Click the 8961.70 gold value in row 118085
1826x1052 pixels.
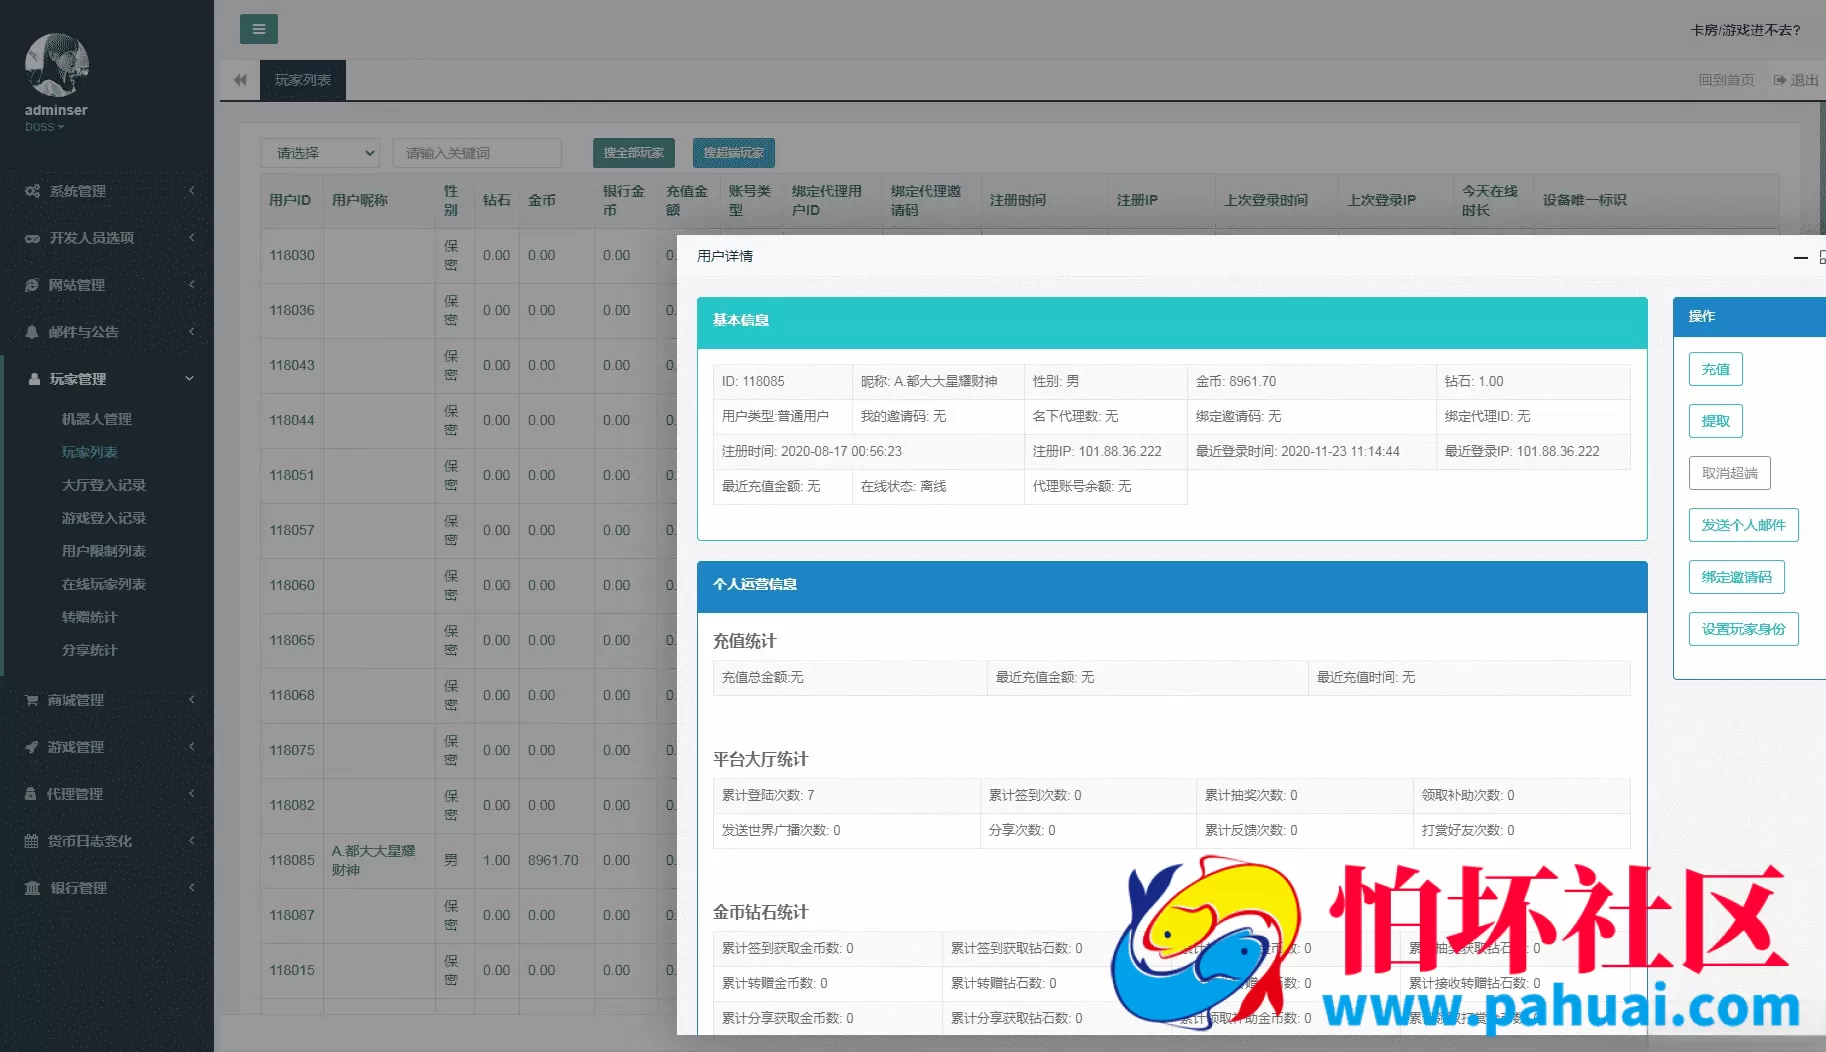553,860
